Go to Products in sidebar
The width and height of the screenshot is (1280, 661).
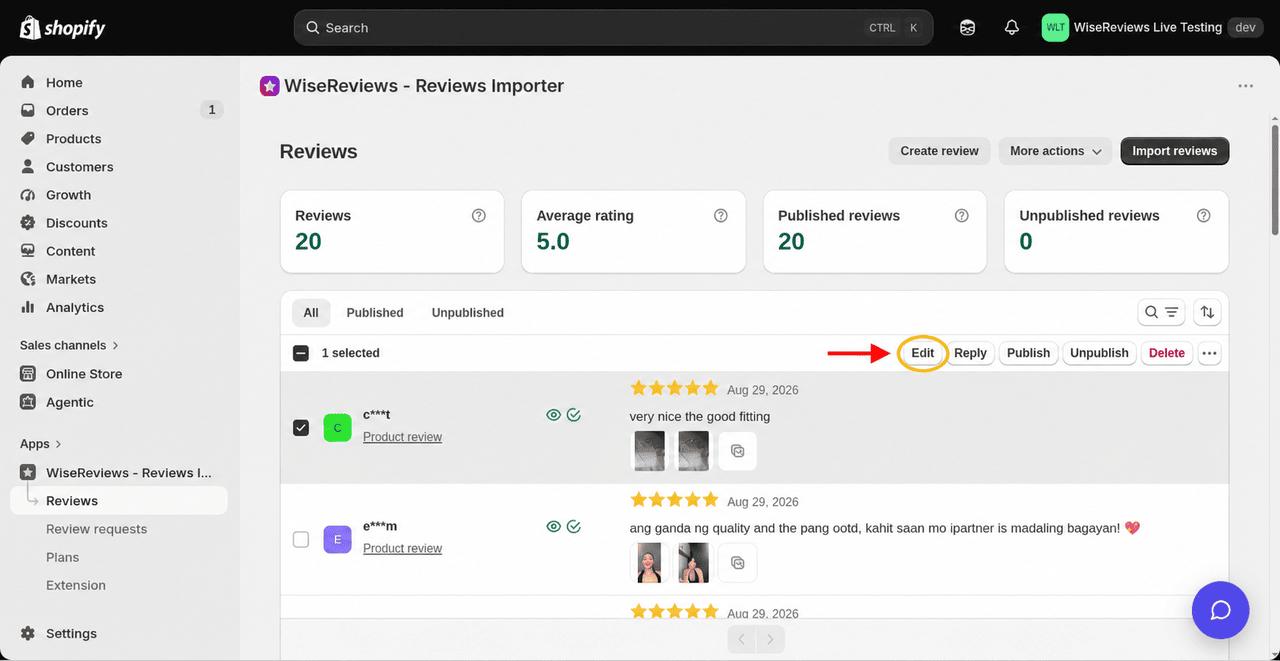[73, 139]
